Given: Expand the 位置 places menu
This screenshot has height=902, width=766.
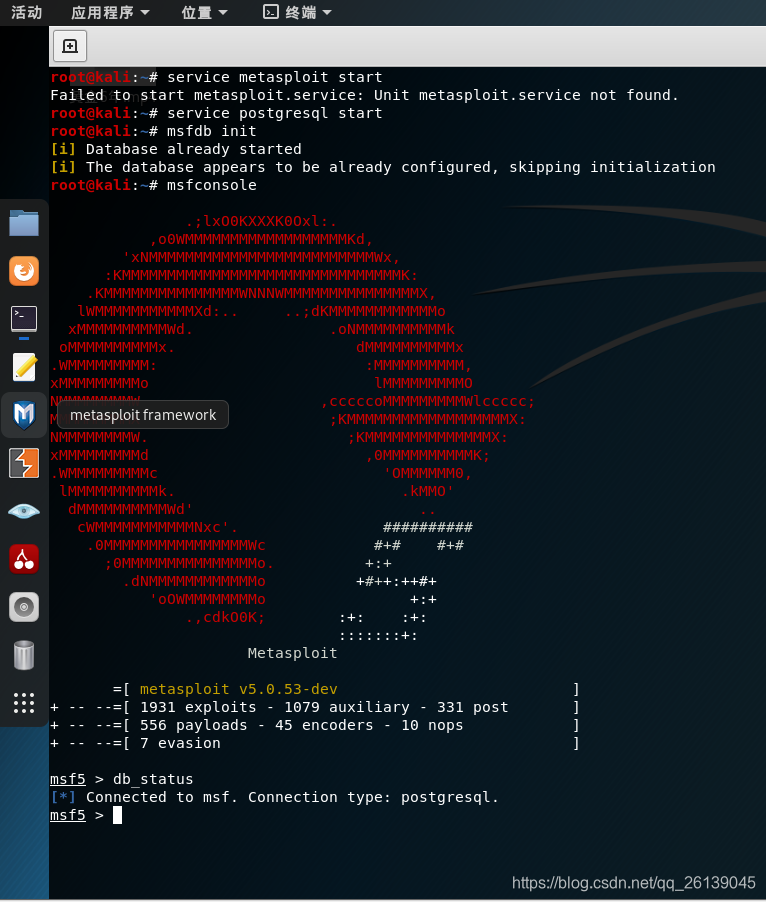Looking at the screenshot, I should point(204,12).
